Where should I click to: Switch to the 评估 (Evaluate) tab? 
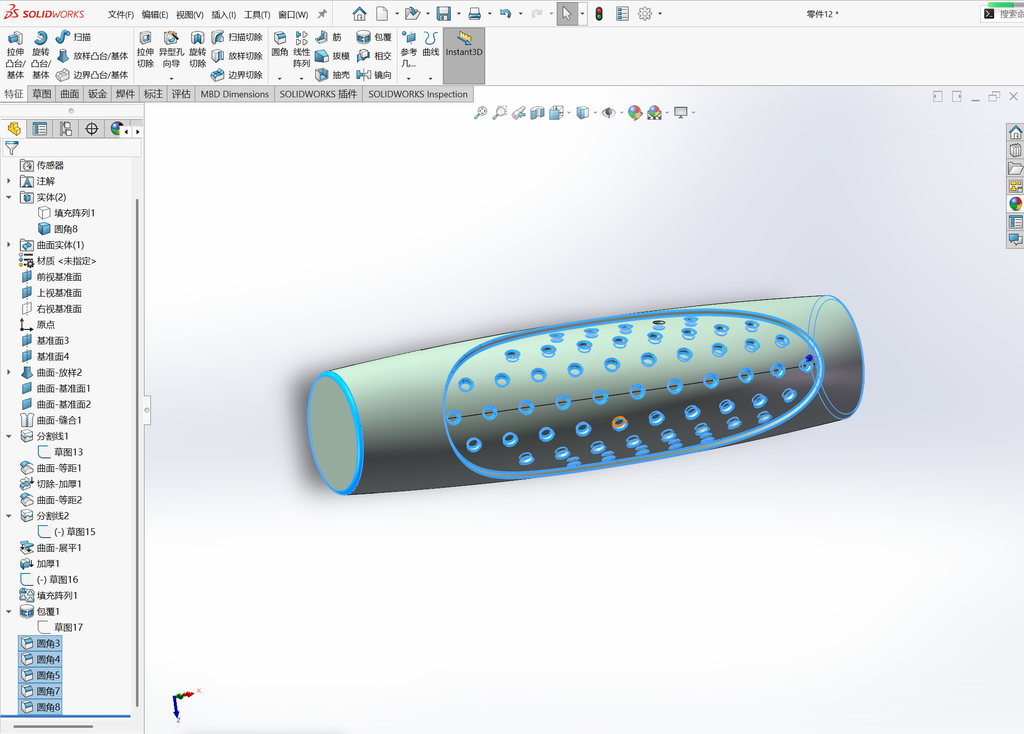(181, 94)
